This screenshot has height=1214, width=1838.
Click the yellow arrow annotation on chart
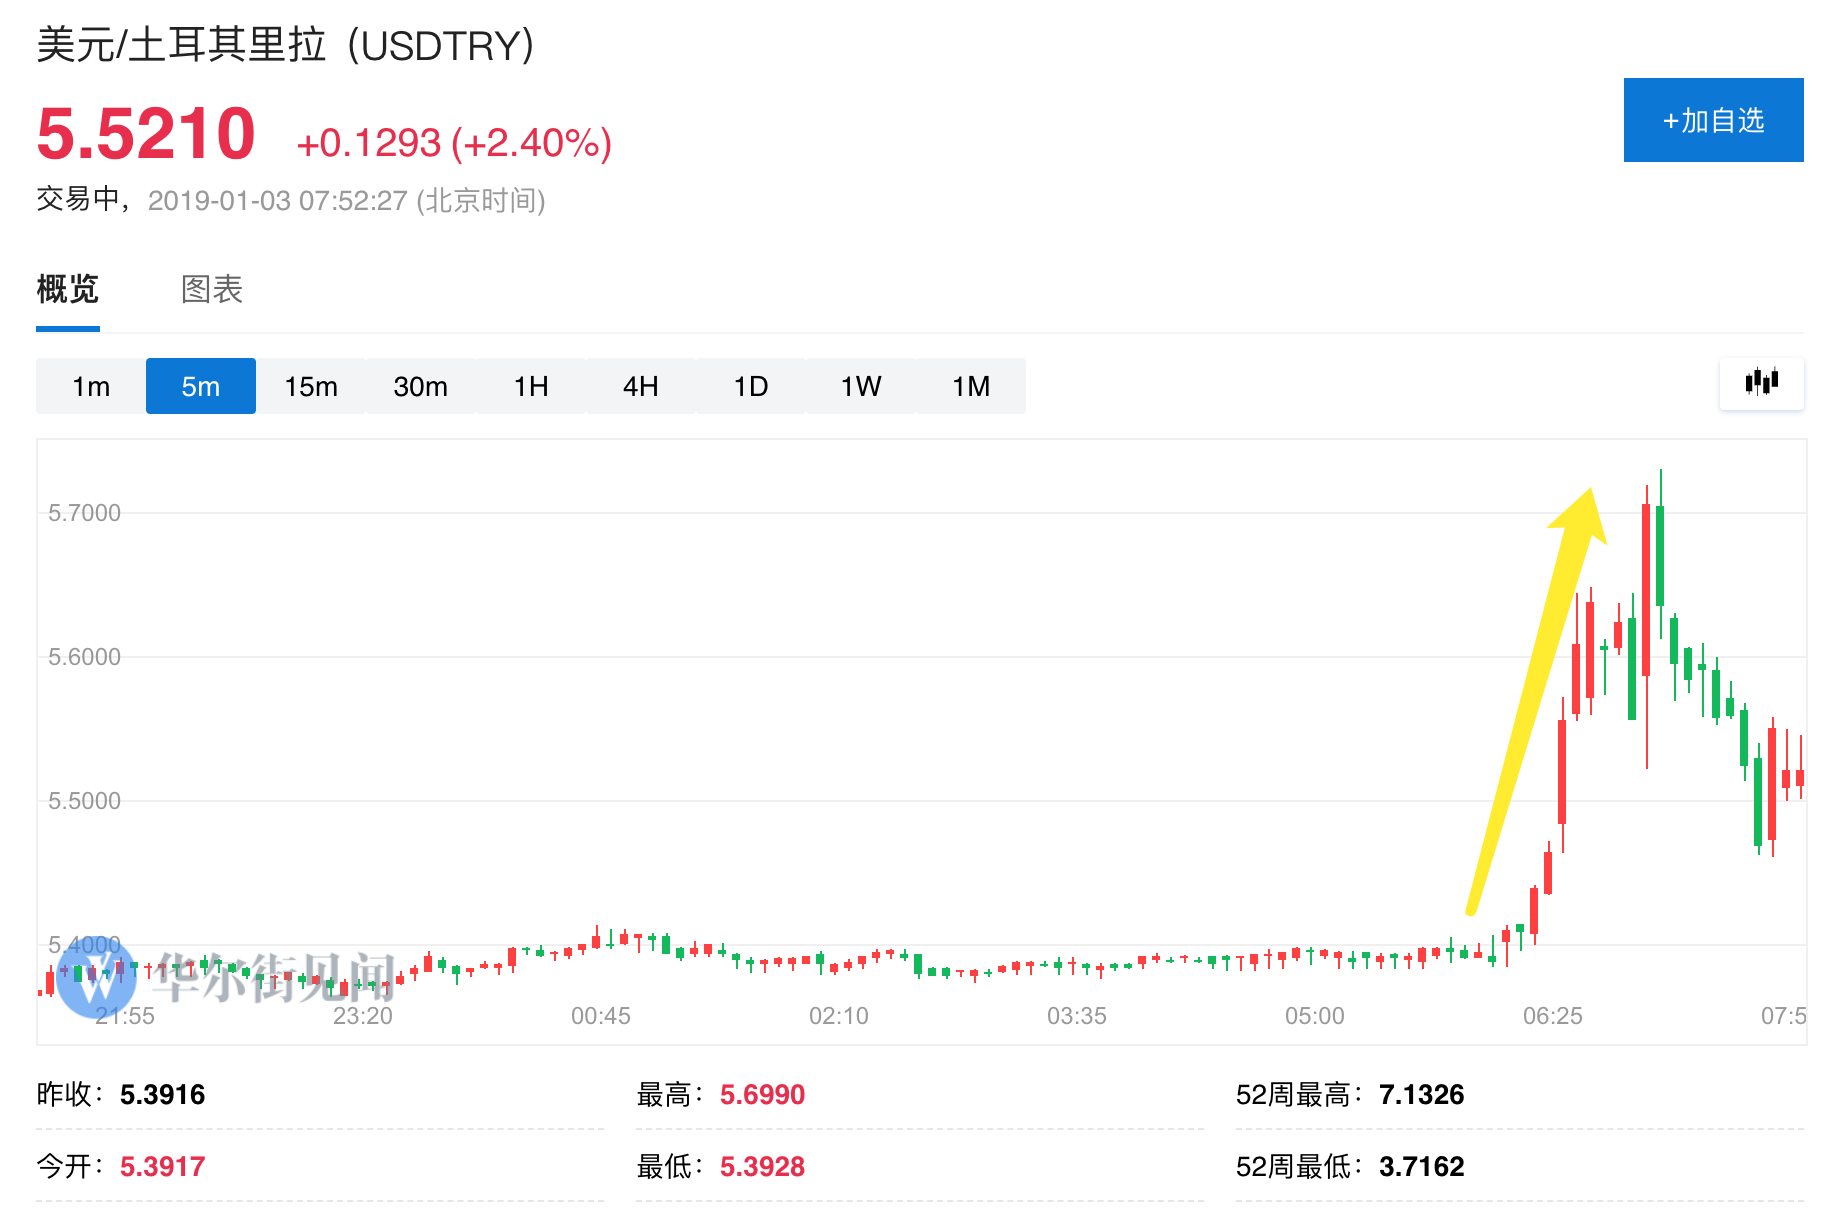[1532, 700]
